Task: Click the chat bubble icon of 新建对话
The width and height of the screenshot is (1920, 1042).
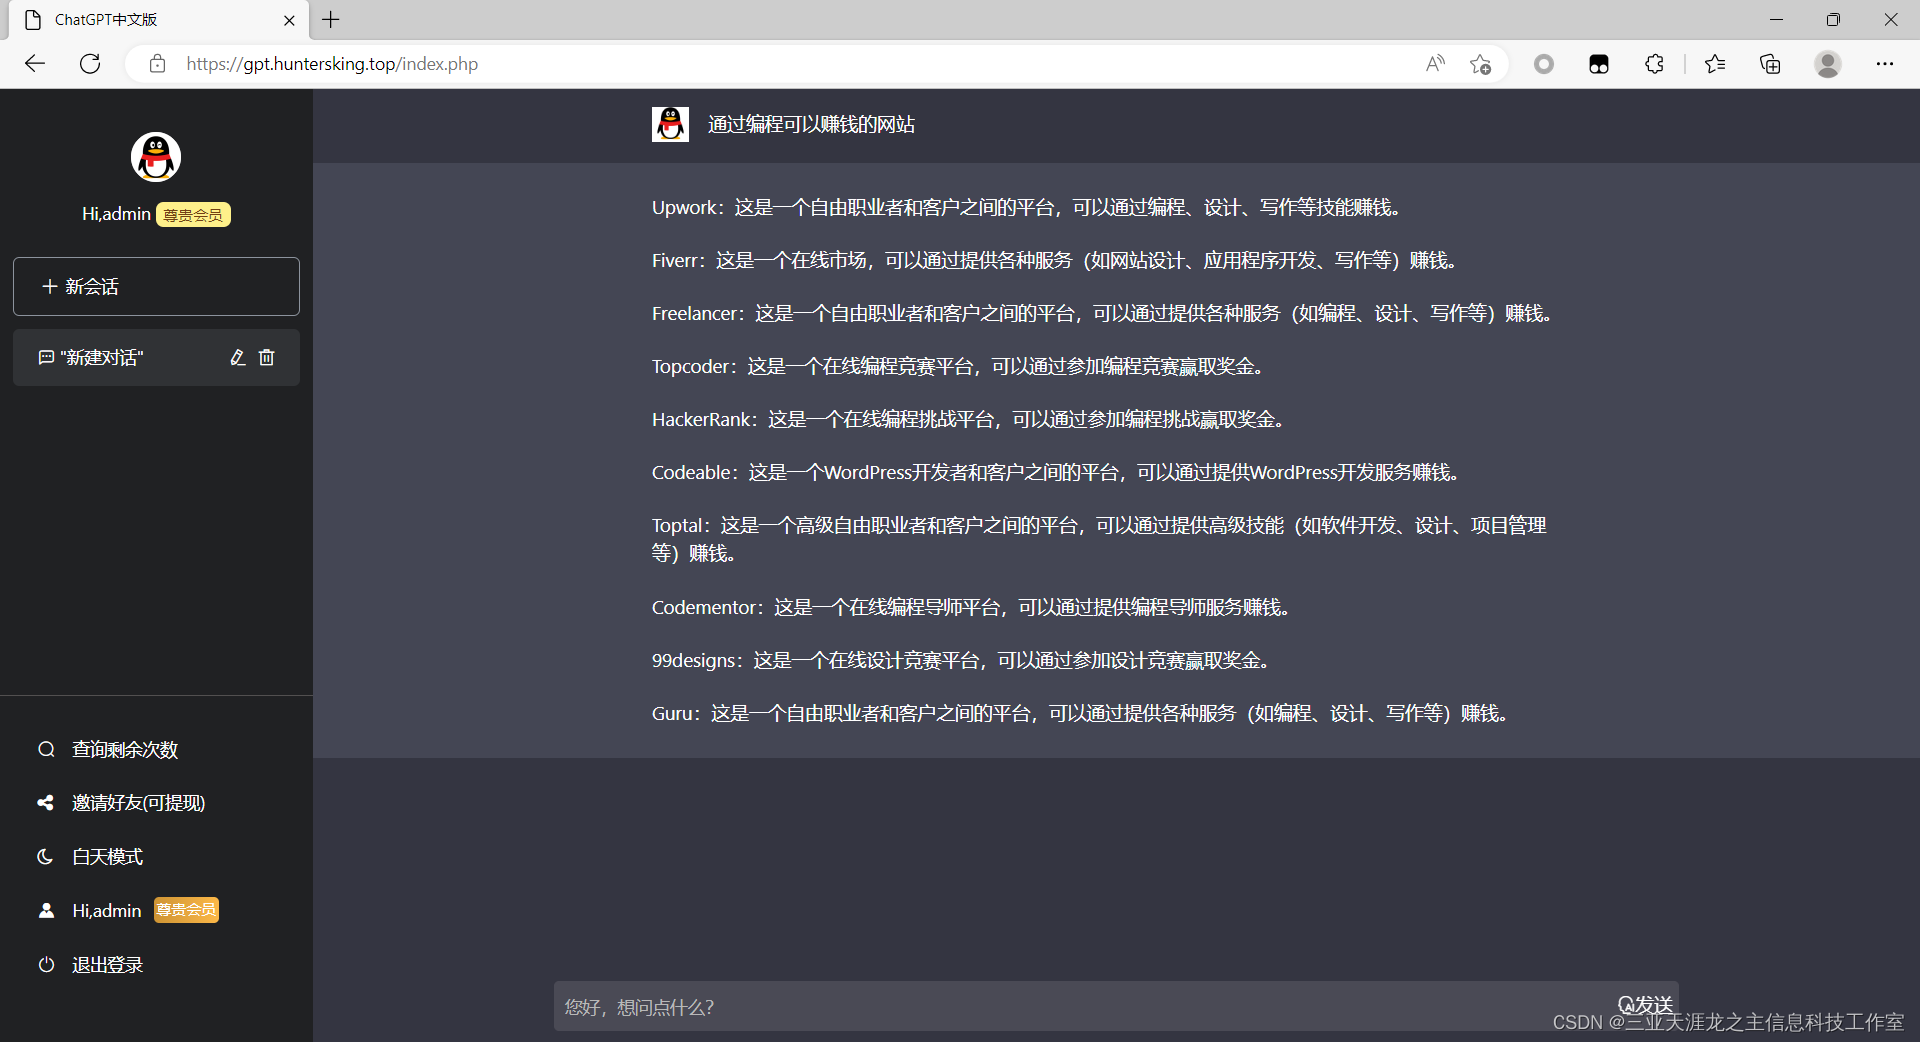Action: 46,357
